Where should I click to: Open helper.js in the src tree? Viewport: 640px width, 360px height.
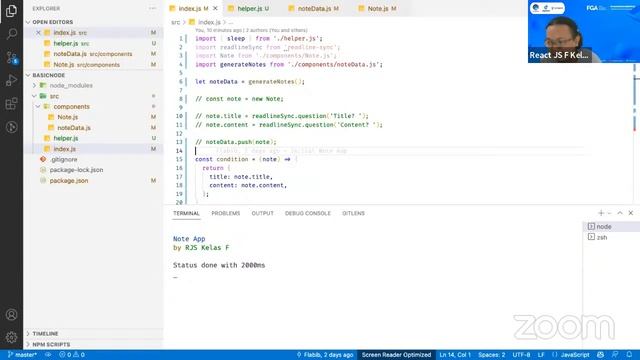pyautogui.click(x=65, y=138)
